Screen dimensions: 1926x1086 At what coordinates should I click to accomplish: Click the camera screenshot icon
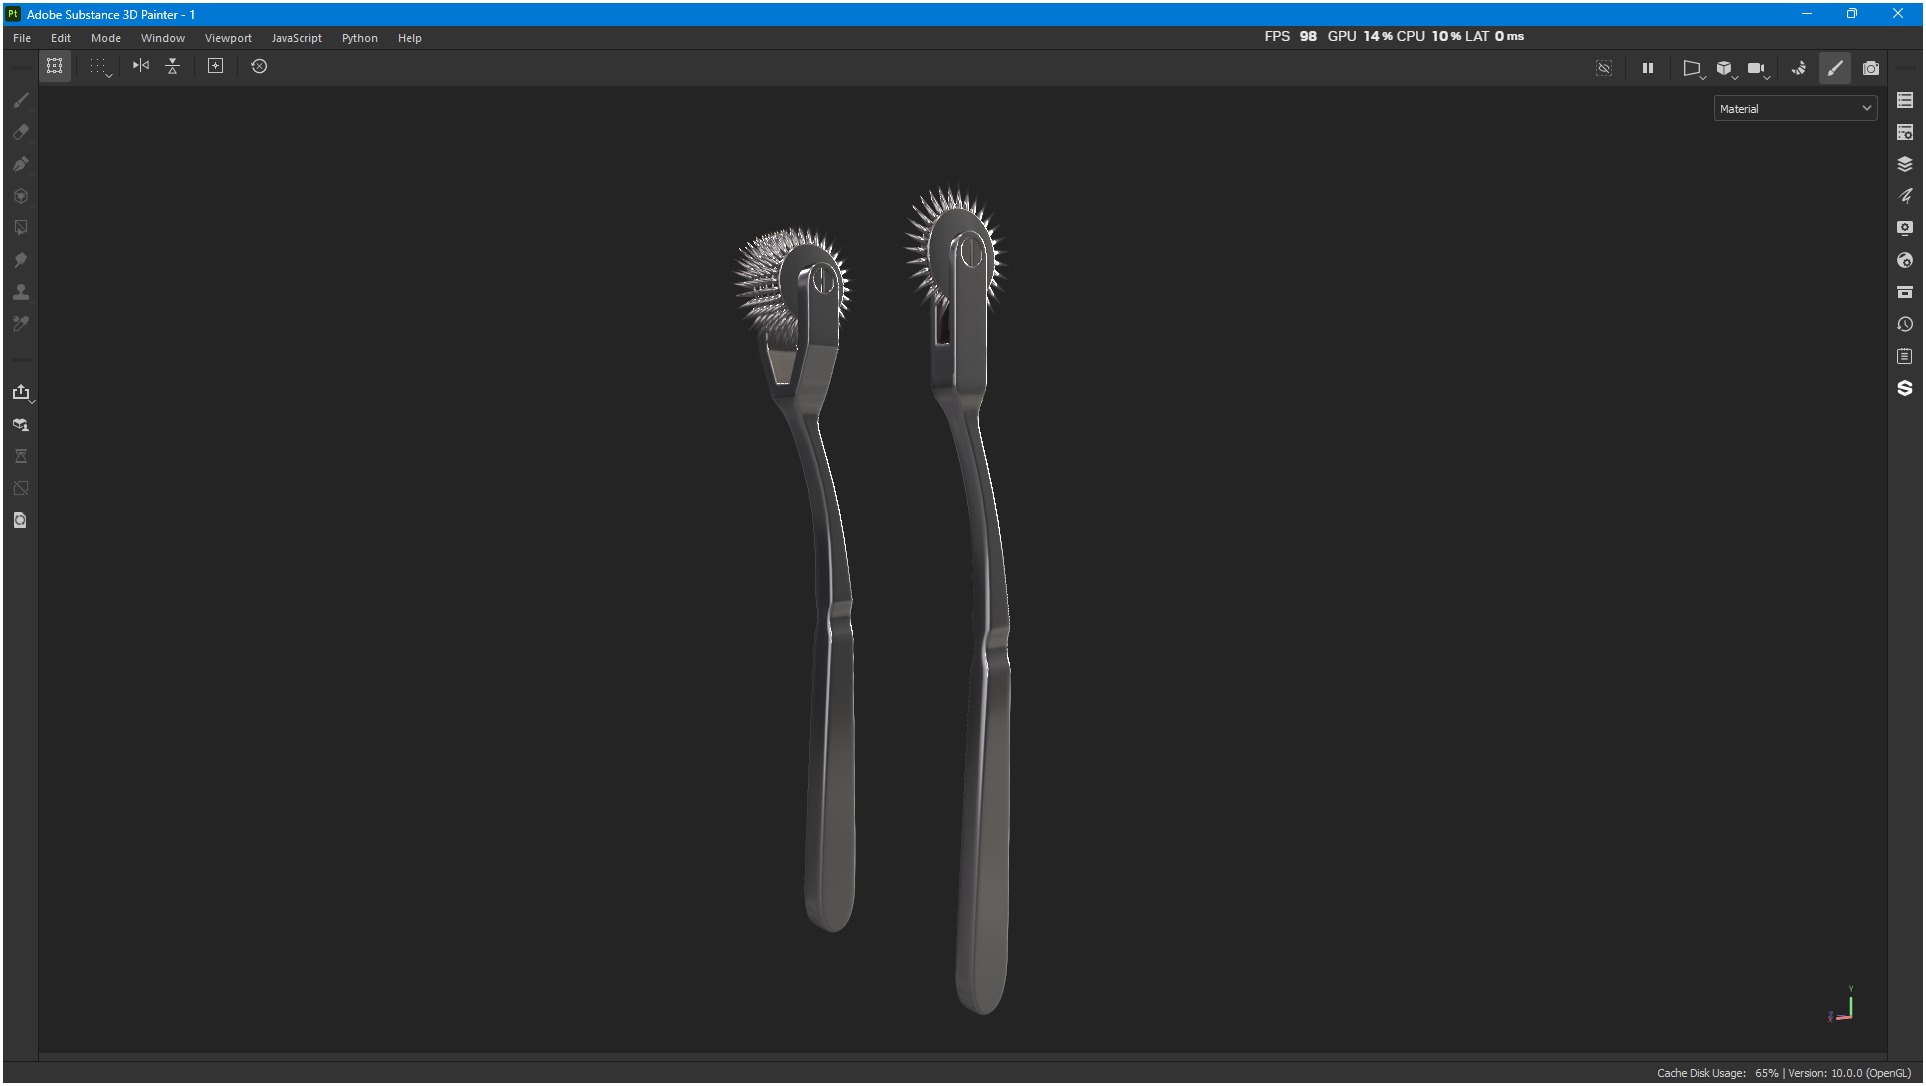[x=1871, y=68]
